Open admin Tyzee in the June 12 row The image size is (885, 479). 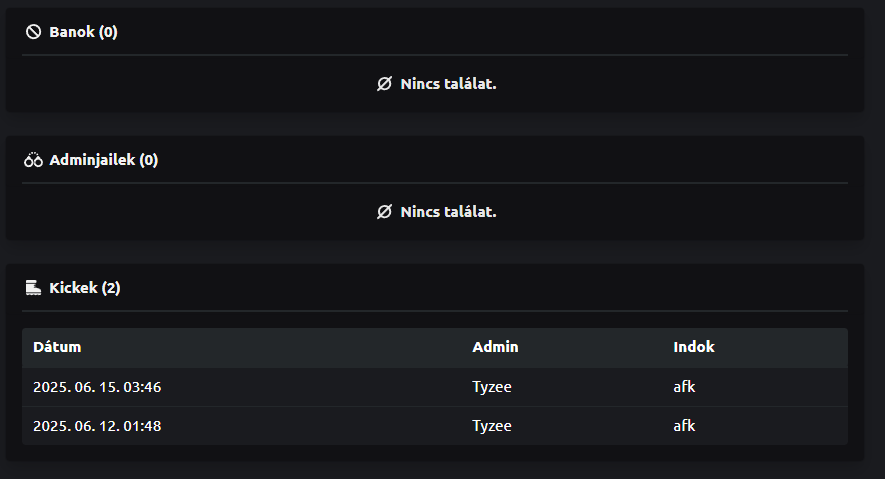pos(492,426)
